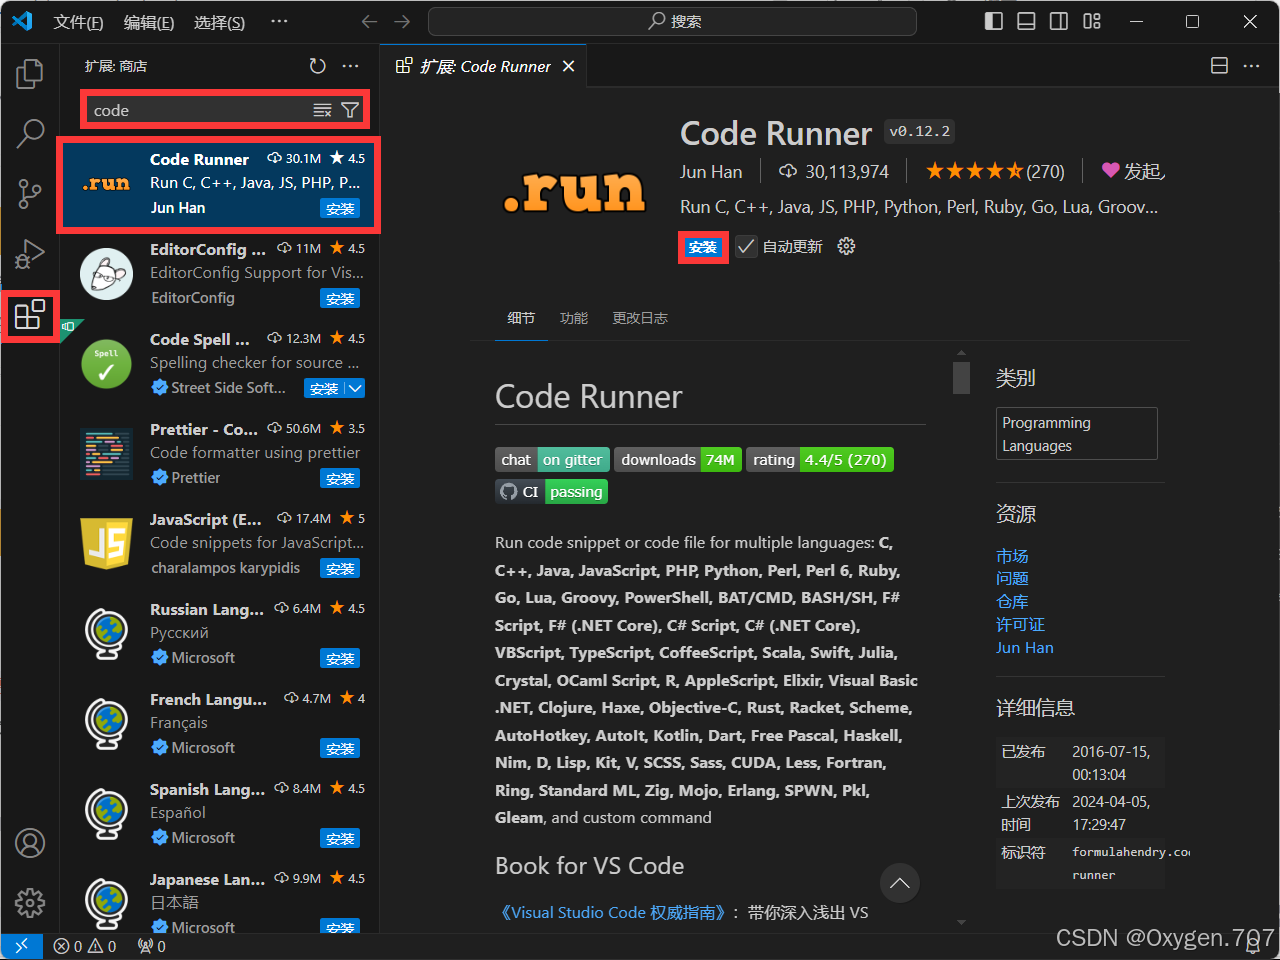1280x960 pixels.
Task: Switch to Features tab
Action: 574,318
